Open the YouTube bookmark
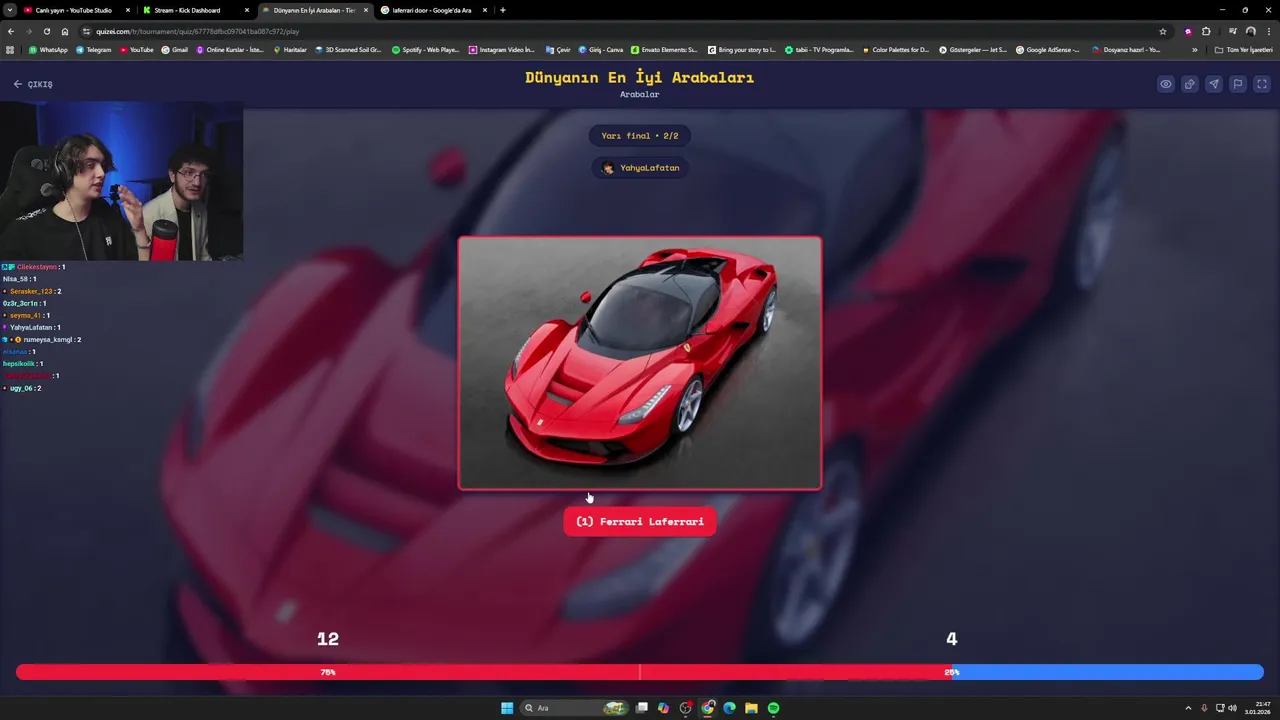 click(x=136, y=49)
